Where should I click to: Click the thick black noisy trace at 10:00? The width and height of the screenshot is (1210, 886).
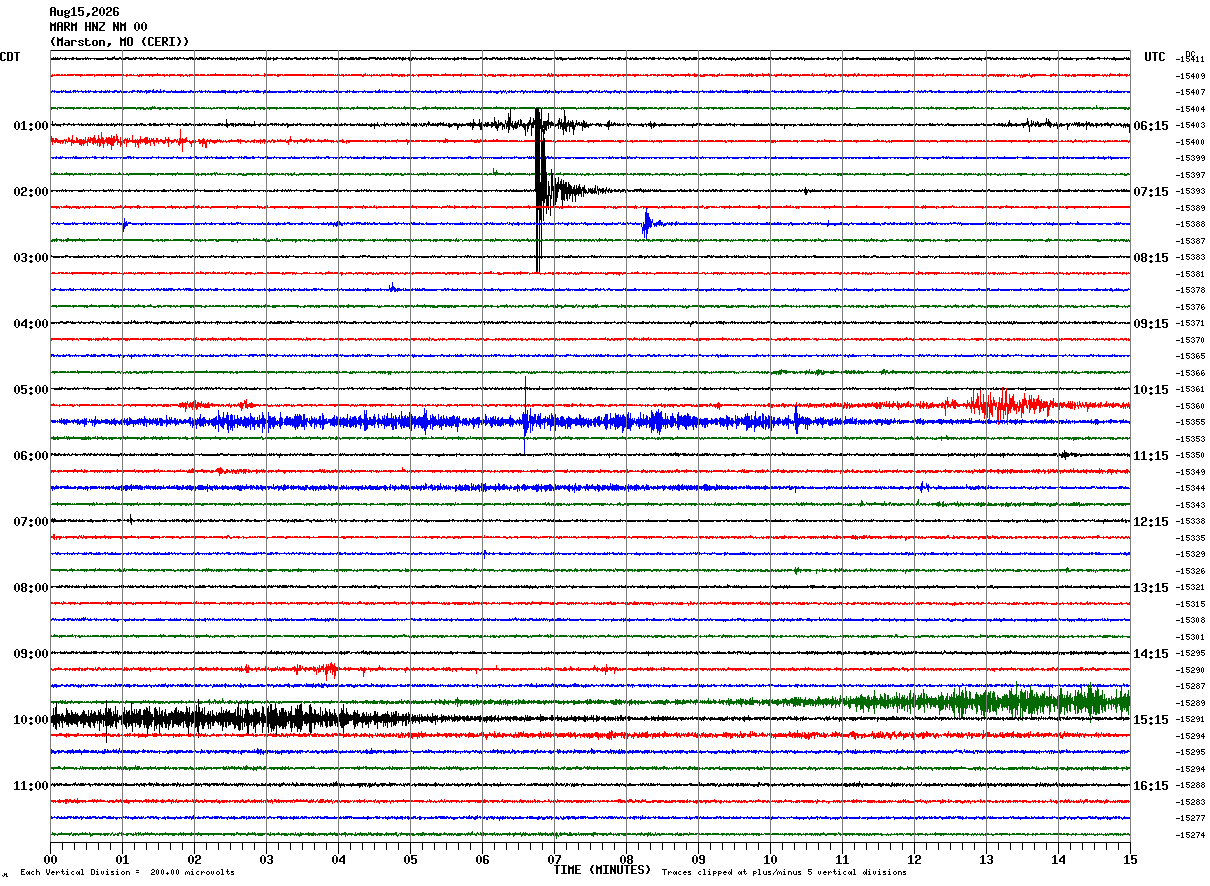230,718
